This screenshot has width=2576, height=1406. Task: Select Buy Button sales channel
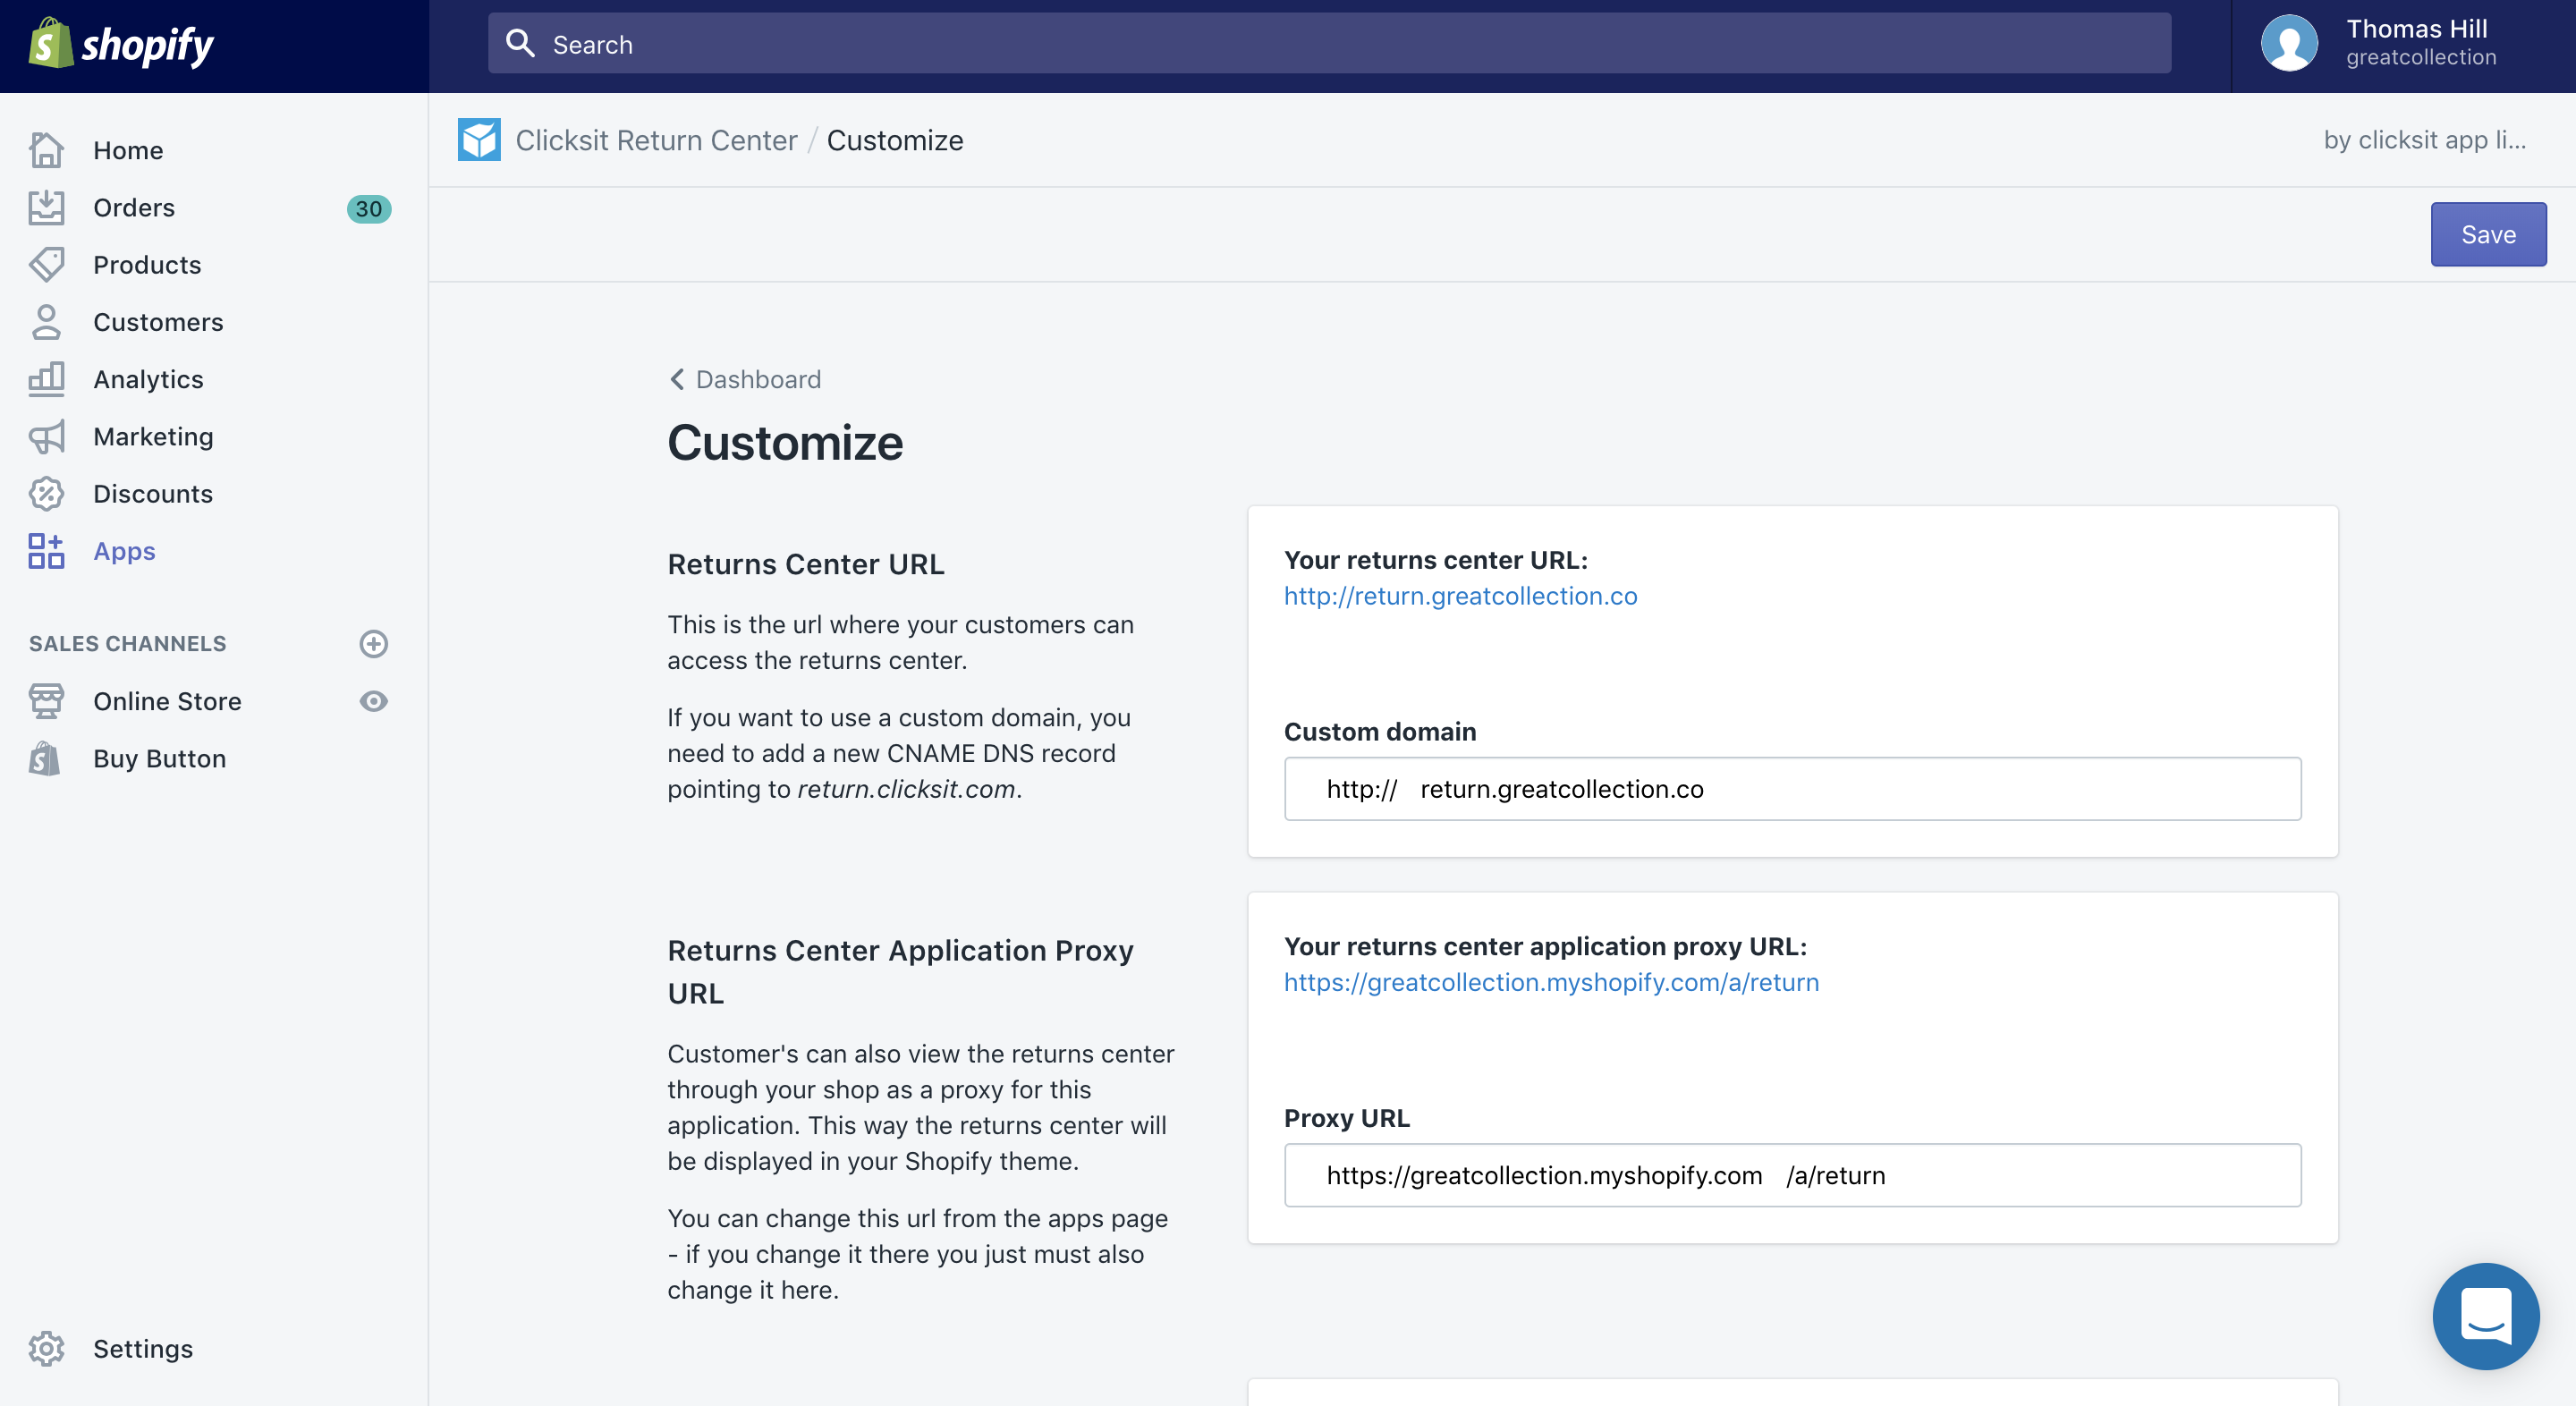[x=160, y=758]
